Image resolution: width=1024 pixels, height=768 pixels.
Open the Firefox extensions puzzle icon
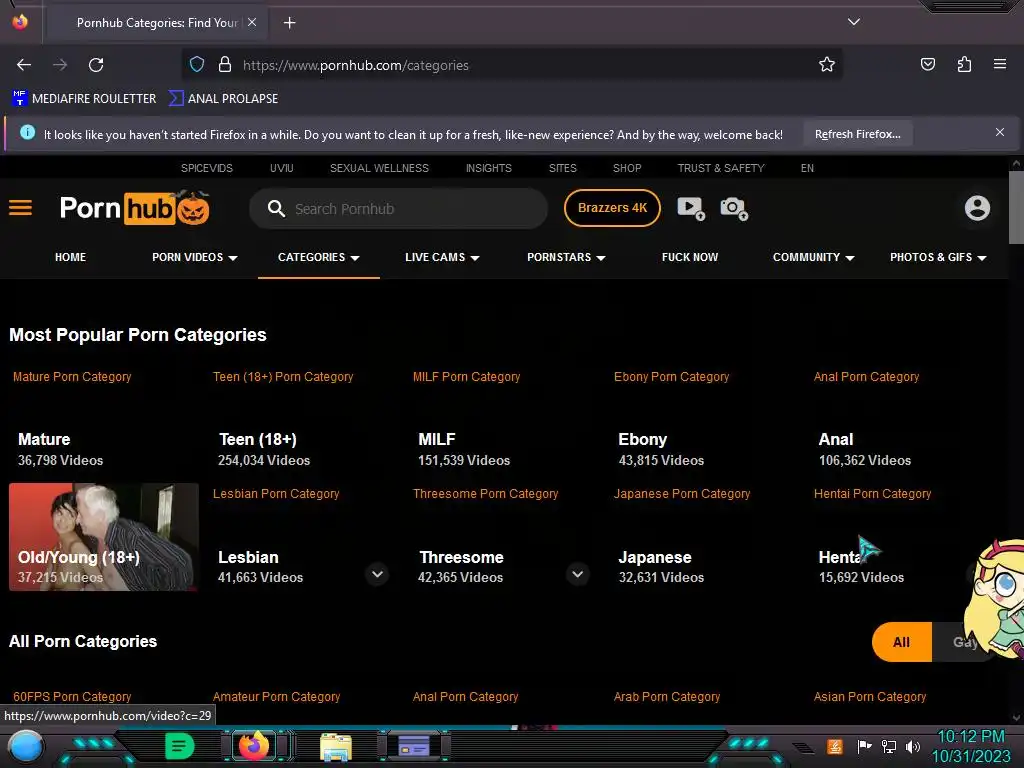[964, 64]
